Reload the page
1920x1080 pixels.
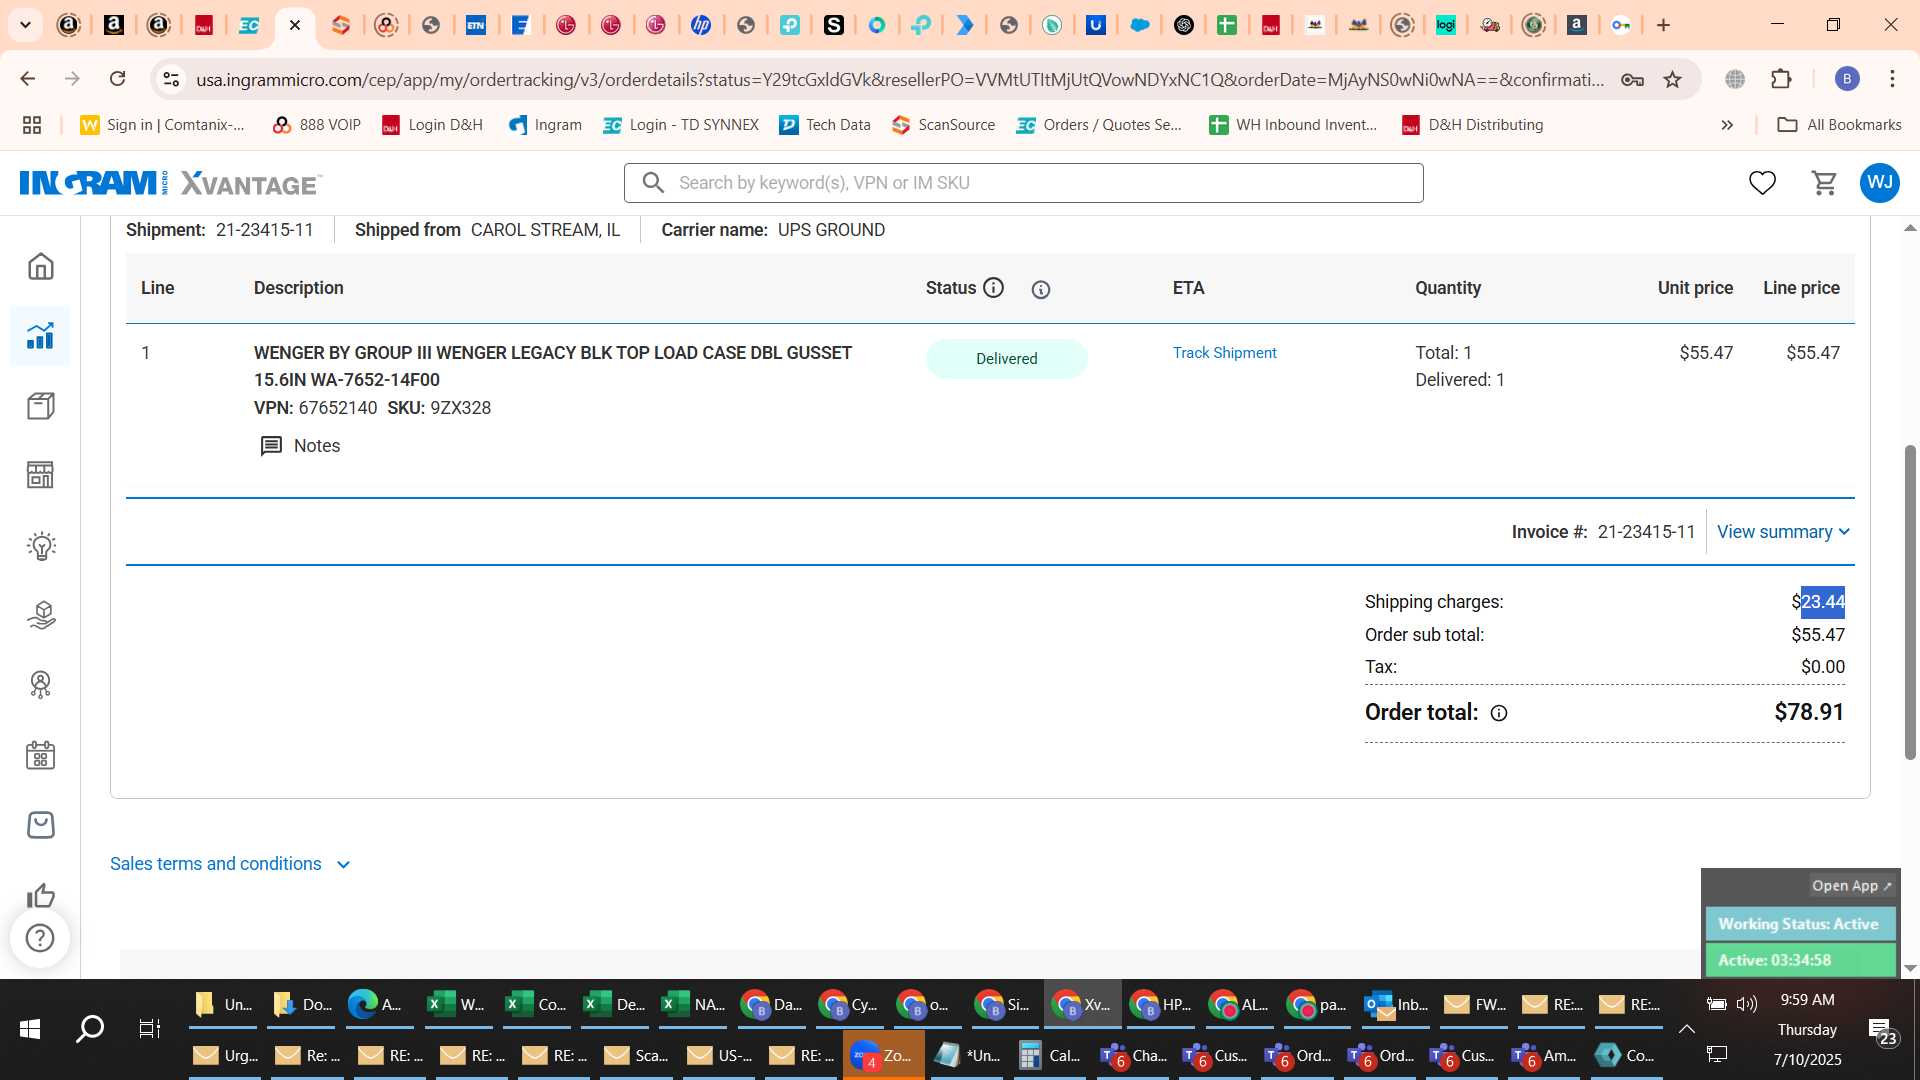pyautogui.click(x=117, y=79)
